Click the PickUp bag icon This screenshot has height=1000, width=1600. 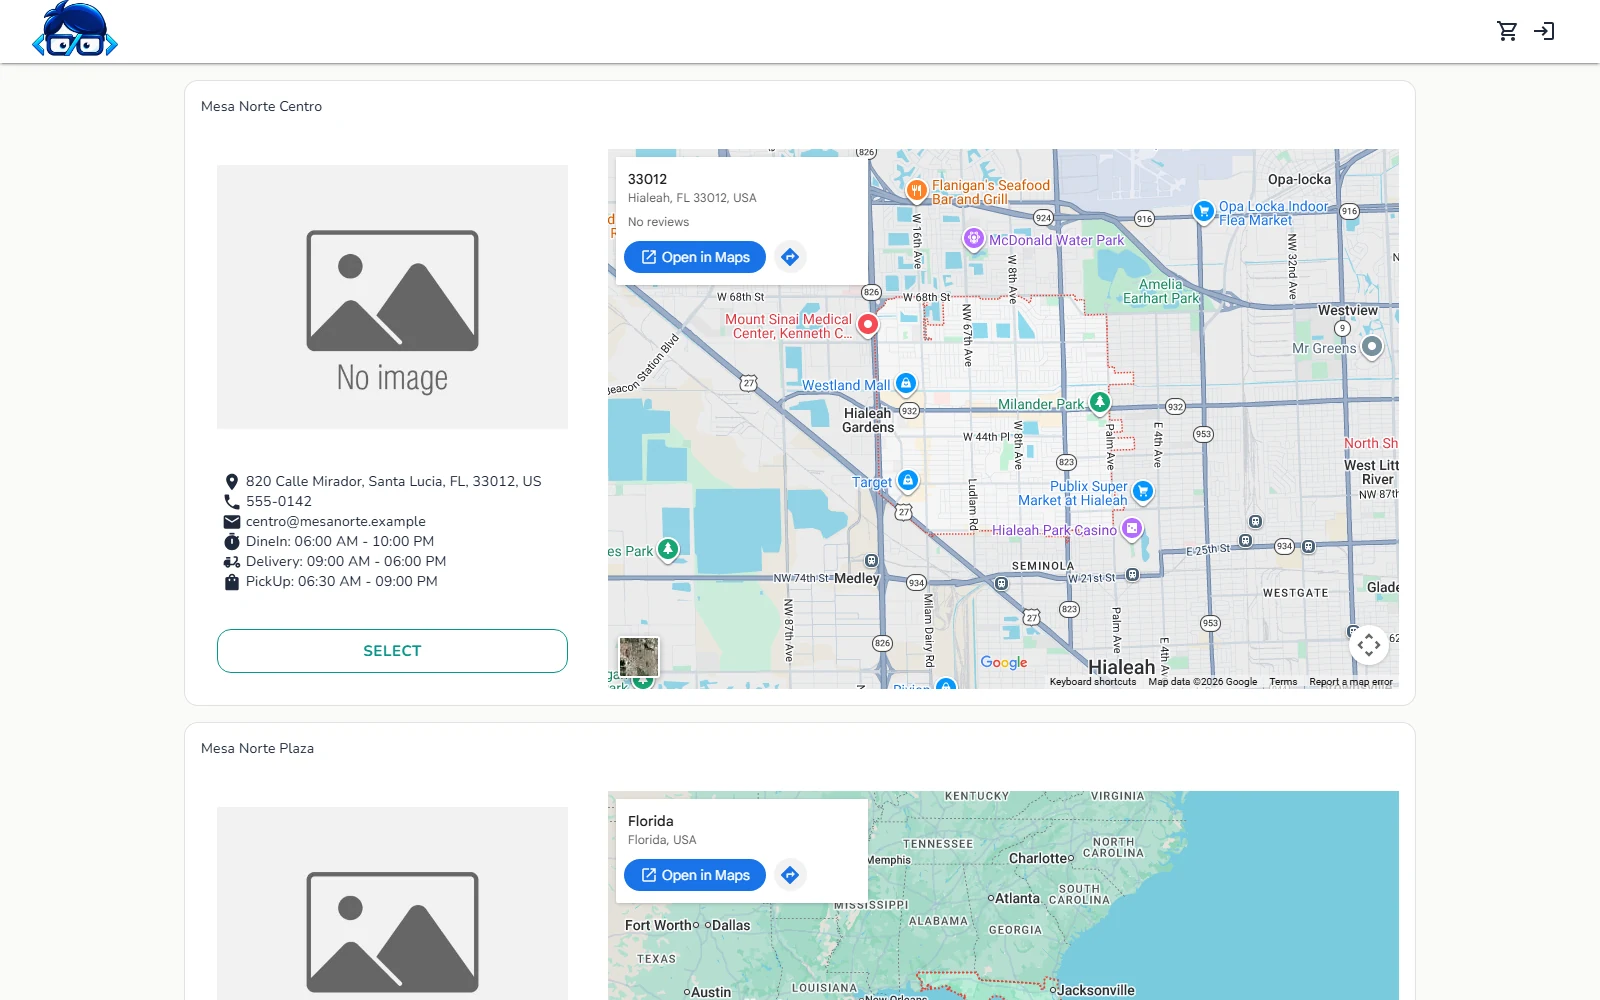tap(232, 582)
